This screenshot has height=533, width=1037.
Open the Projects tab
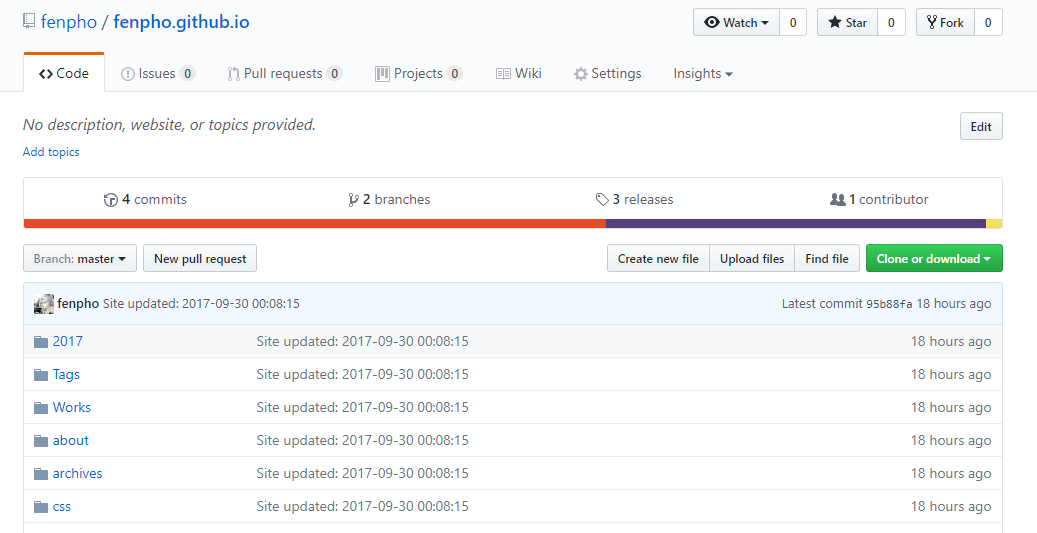[418, 73]
